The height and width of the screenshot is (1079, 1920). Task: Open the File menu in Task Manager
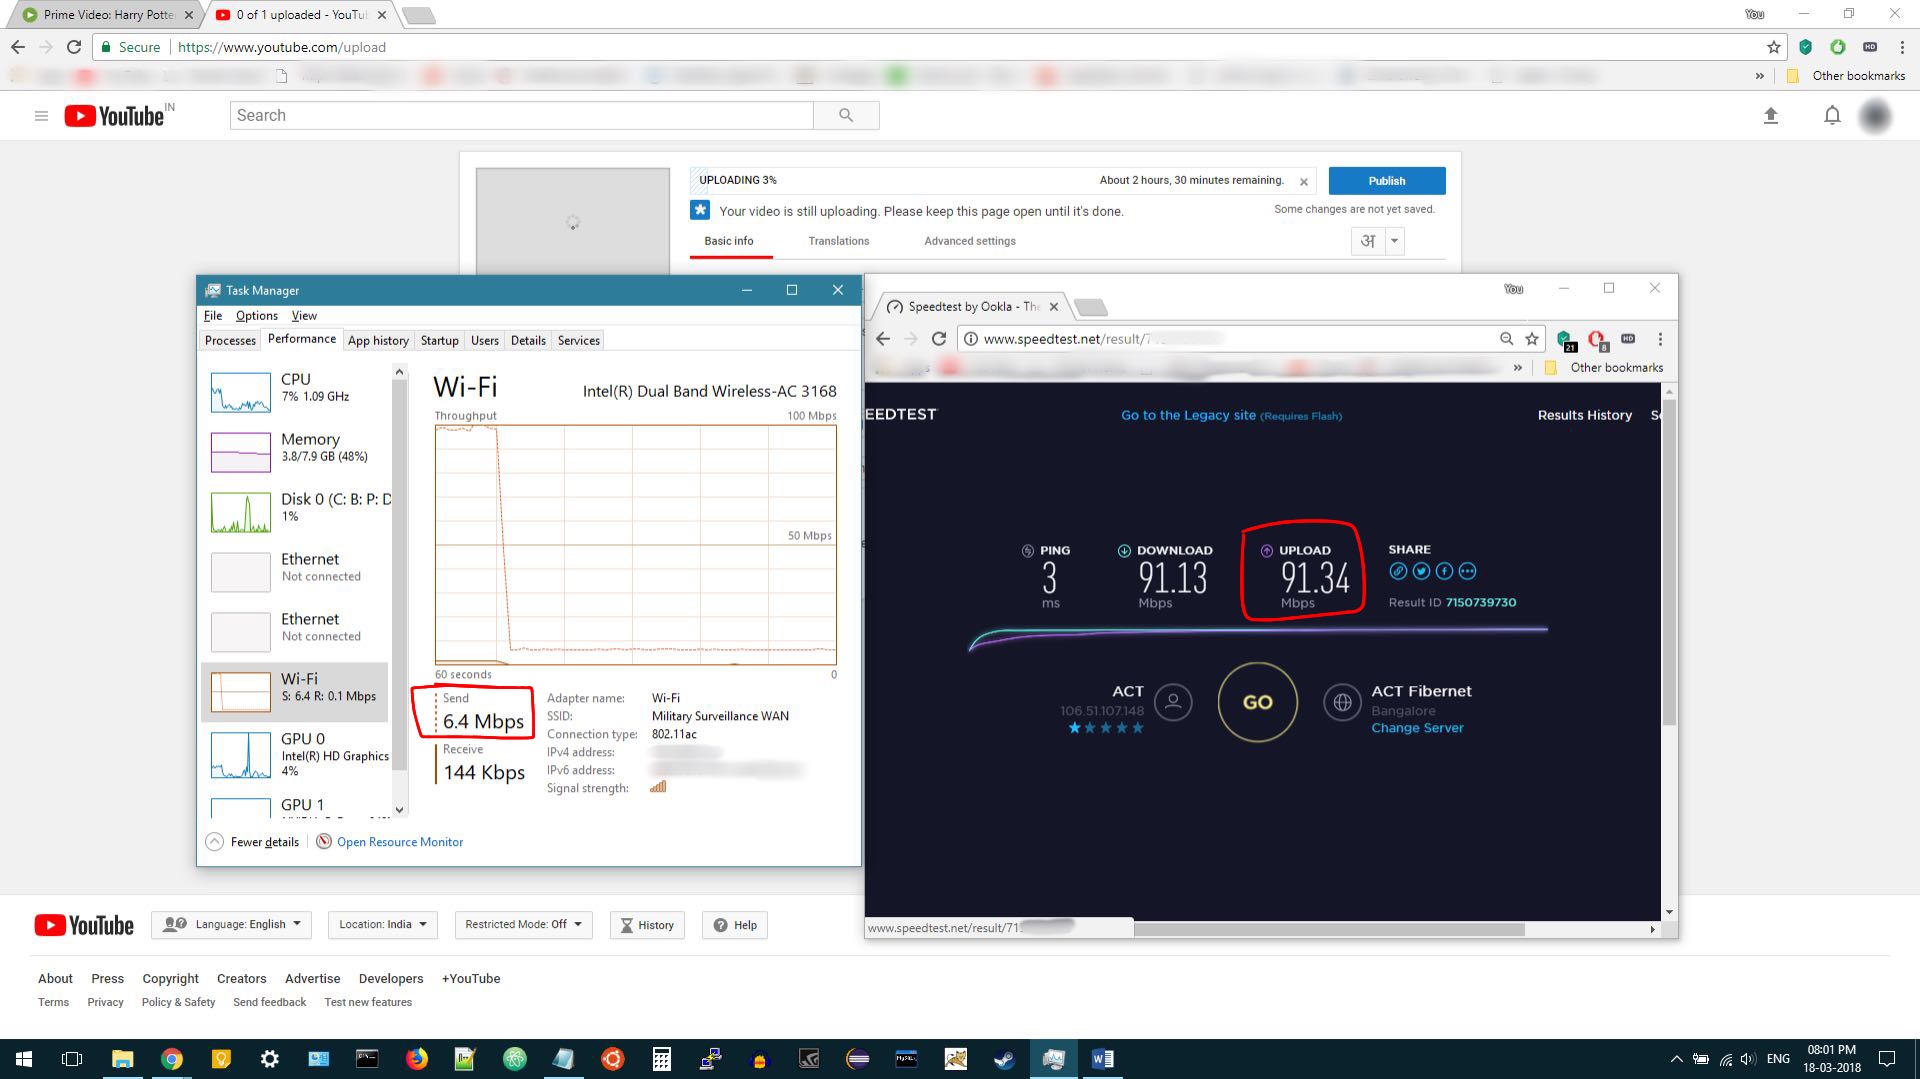point(213,316)
